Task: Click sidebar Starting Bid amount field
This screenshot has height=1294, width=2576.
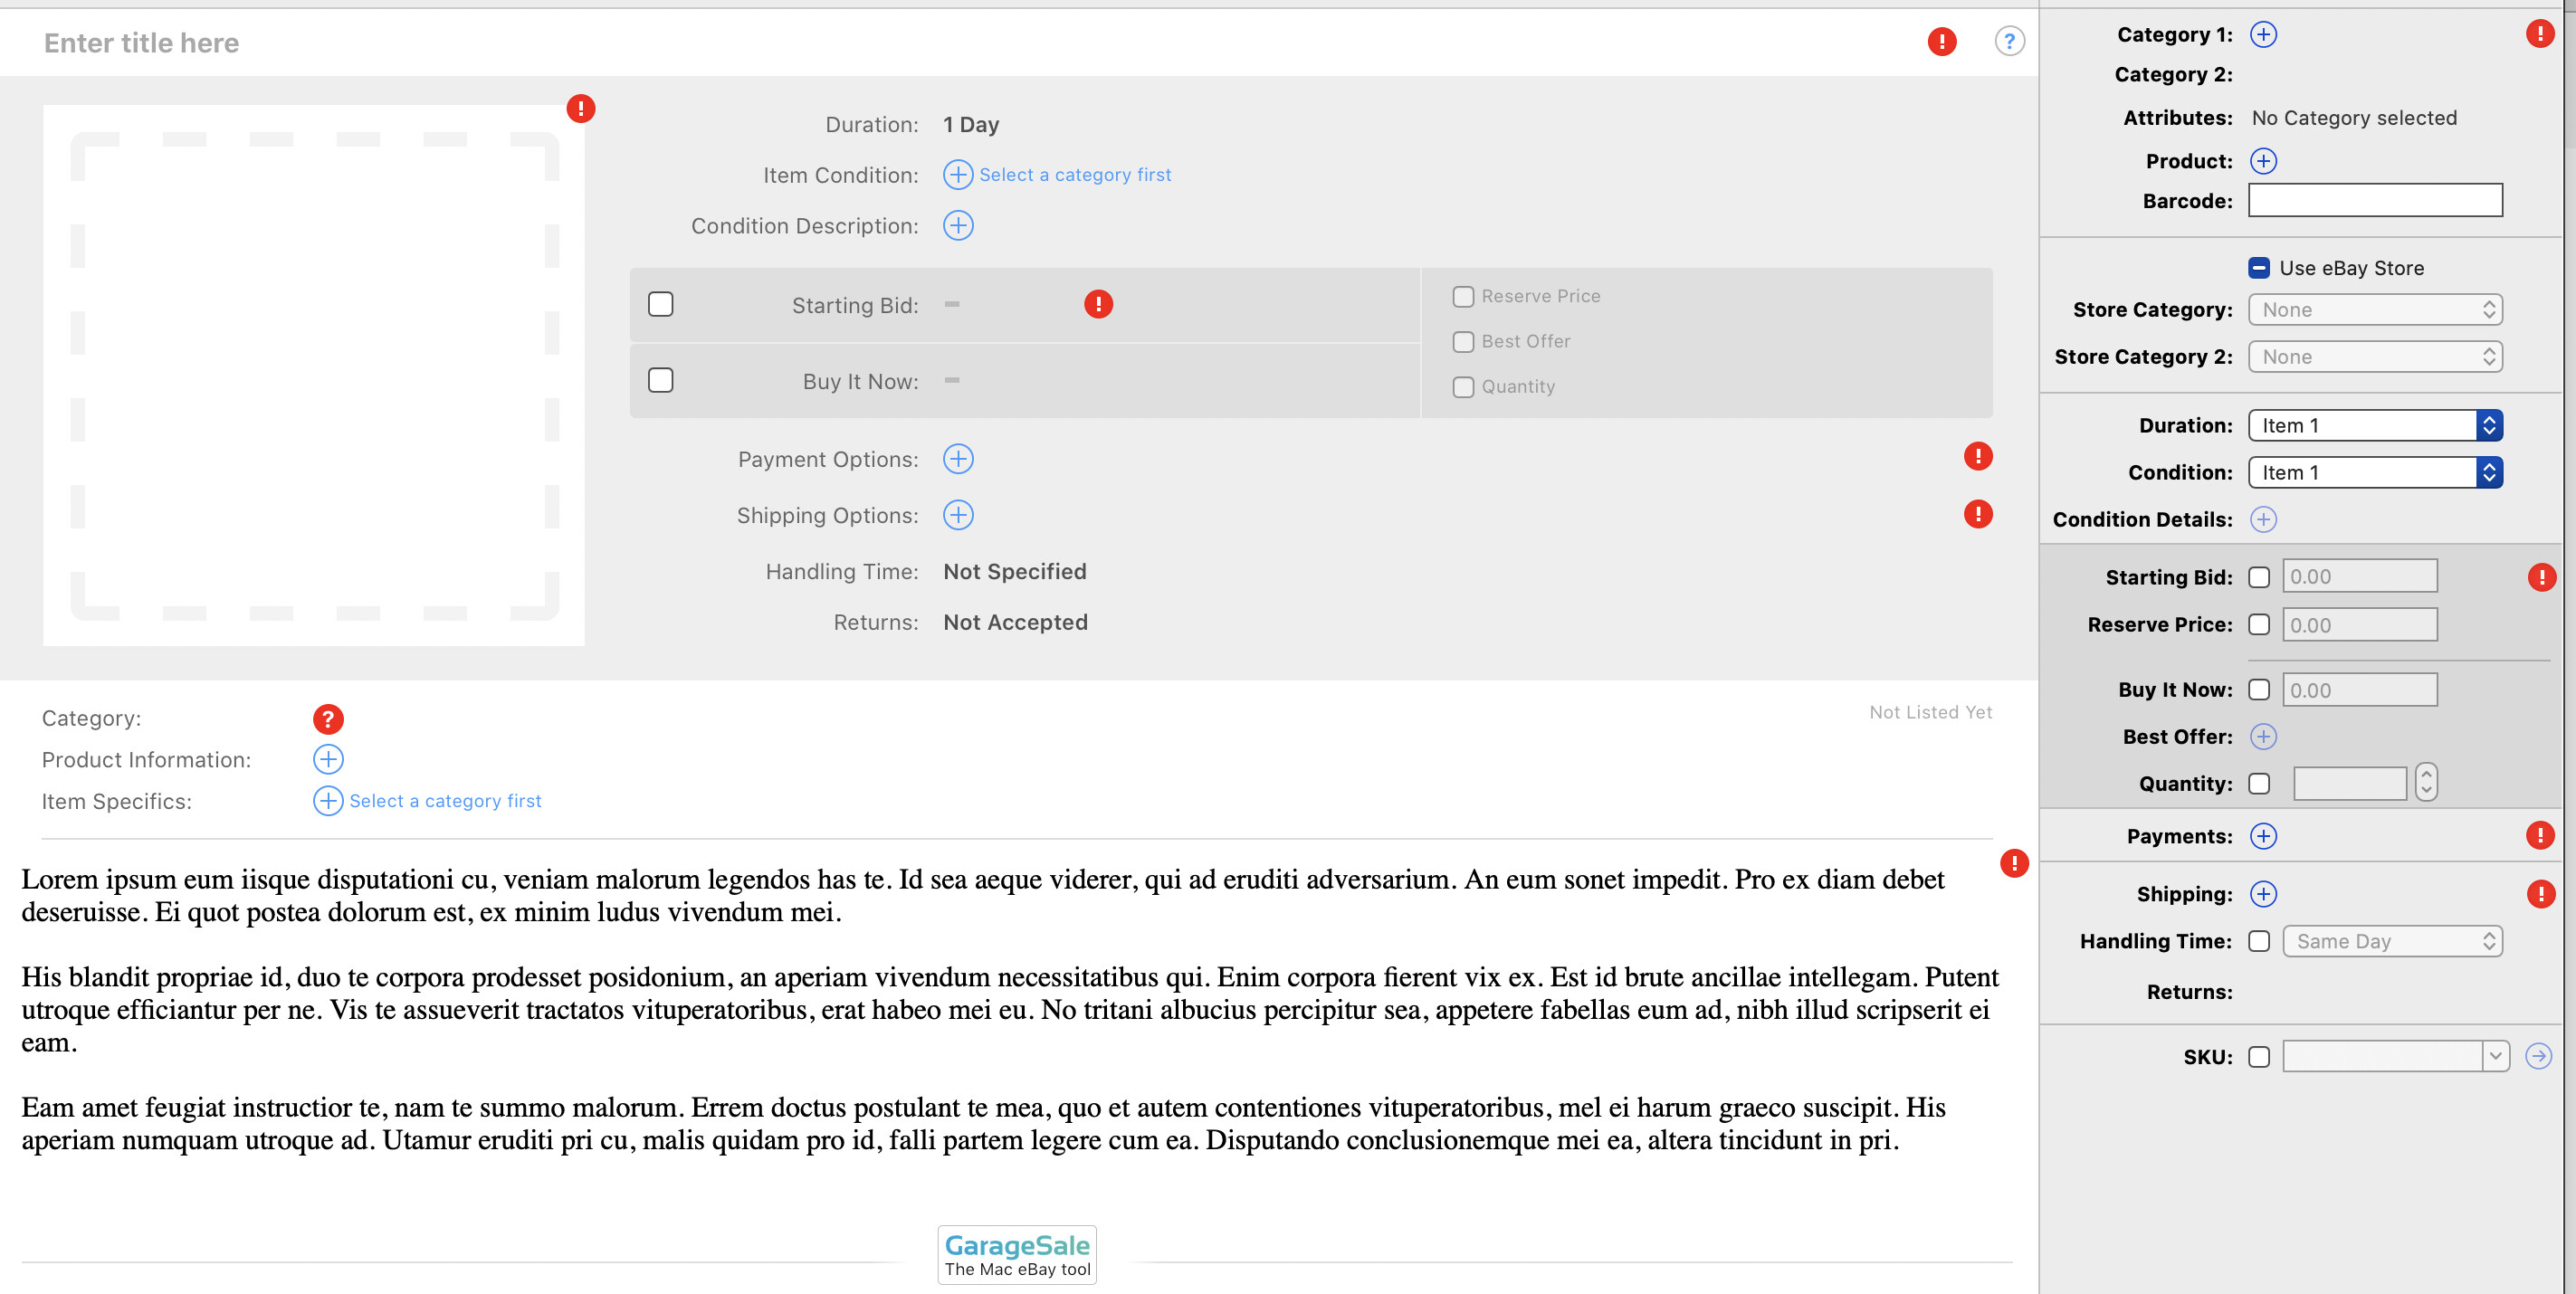Action: (2359, 576)
